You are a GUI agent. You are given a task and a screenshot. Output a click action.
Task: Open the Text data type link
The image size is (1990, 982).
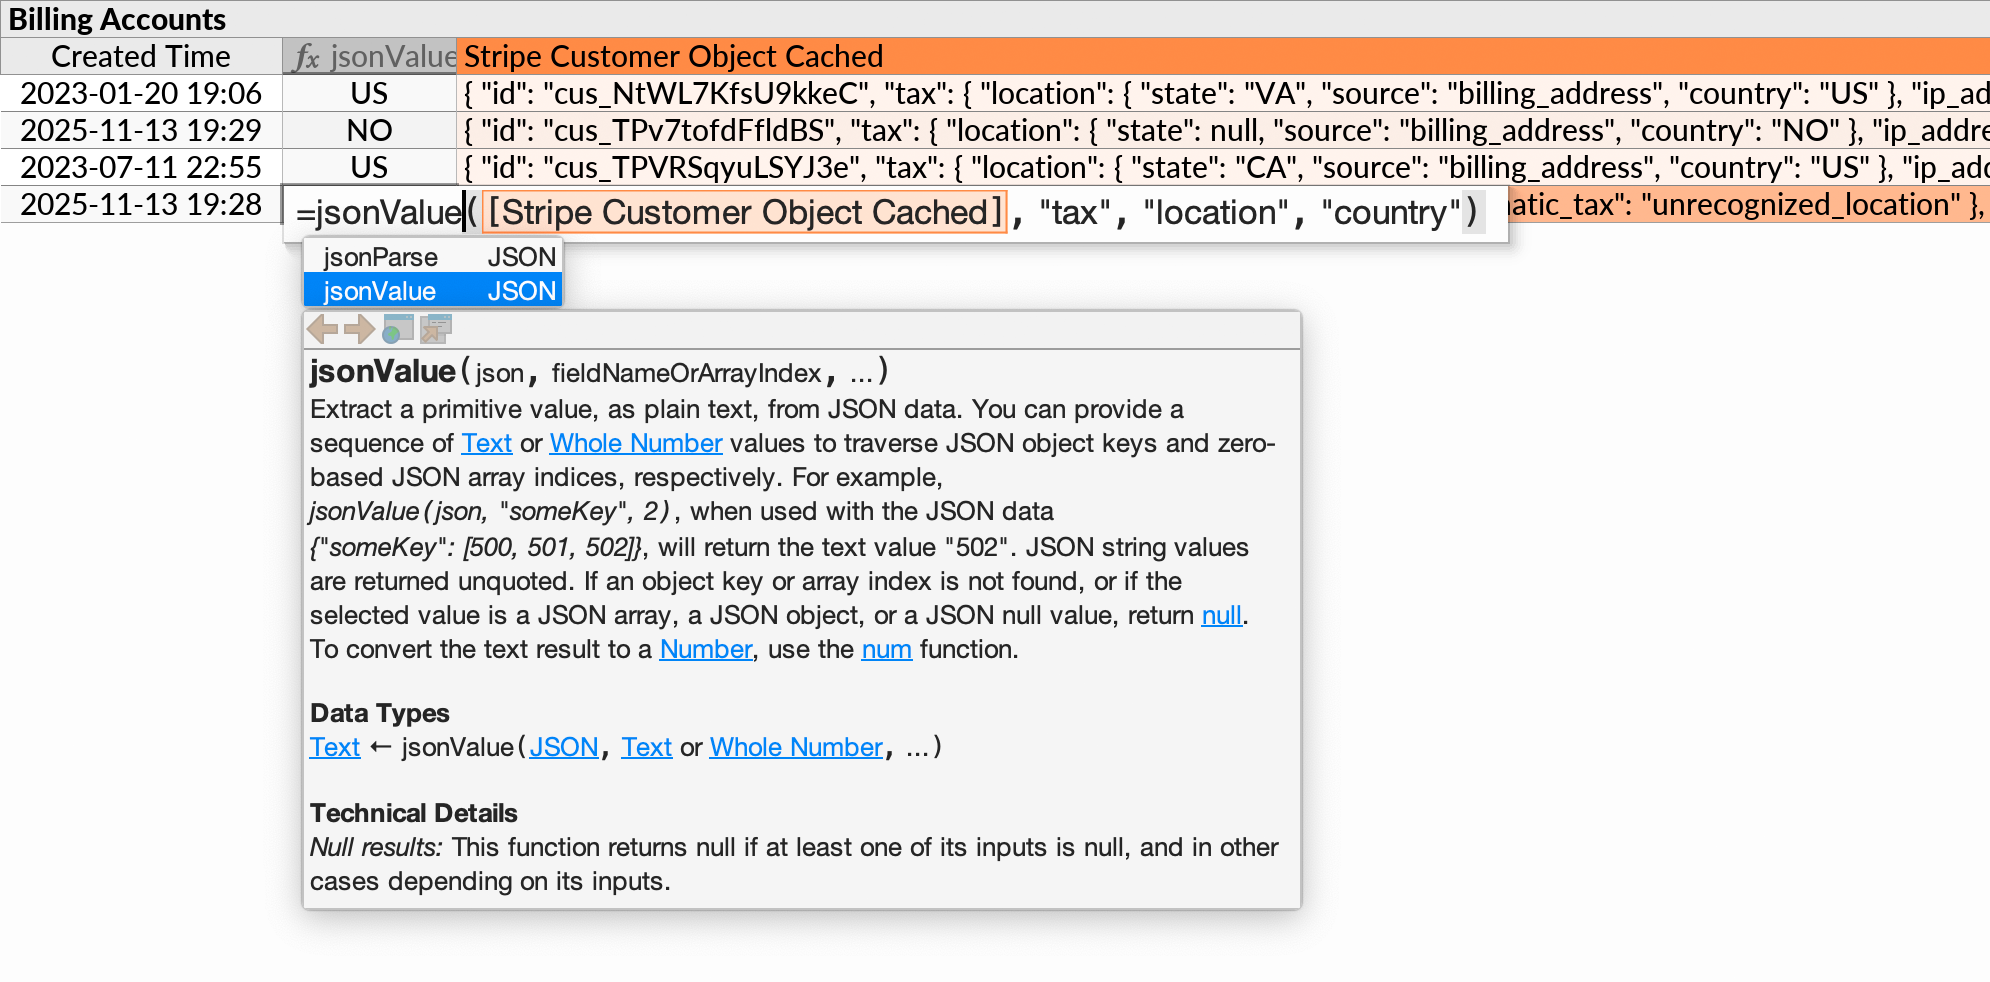(487, 443)
